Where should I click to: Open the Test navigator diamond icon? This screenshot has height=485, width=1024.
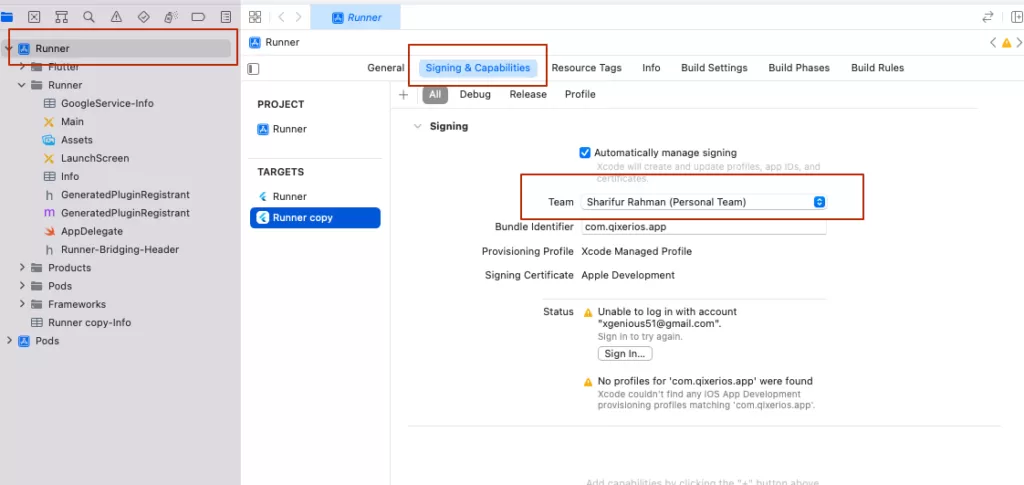click(x=144, y=17)
